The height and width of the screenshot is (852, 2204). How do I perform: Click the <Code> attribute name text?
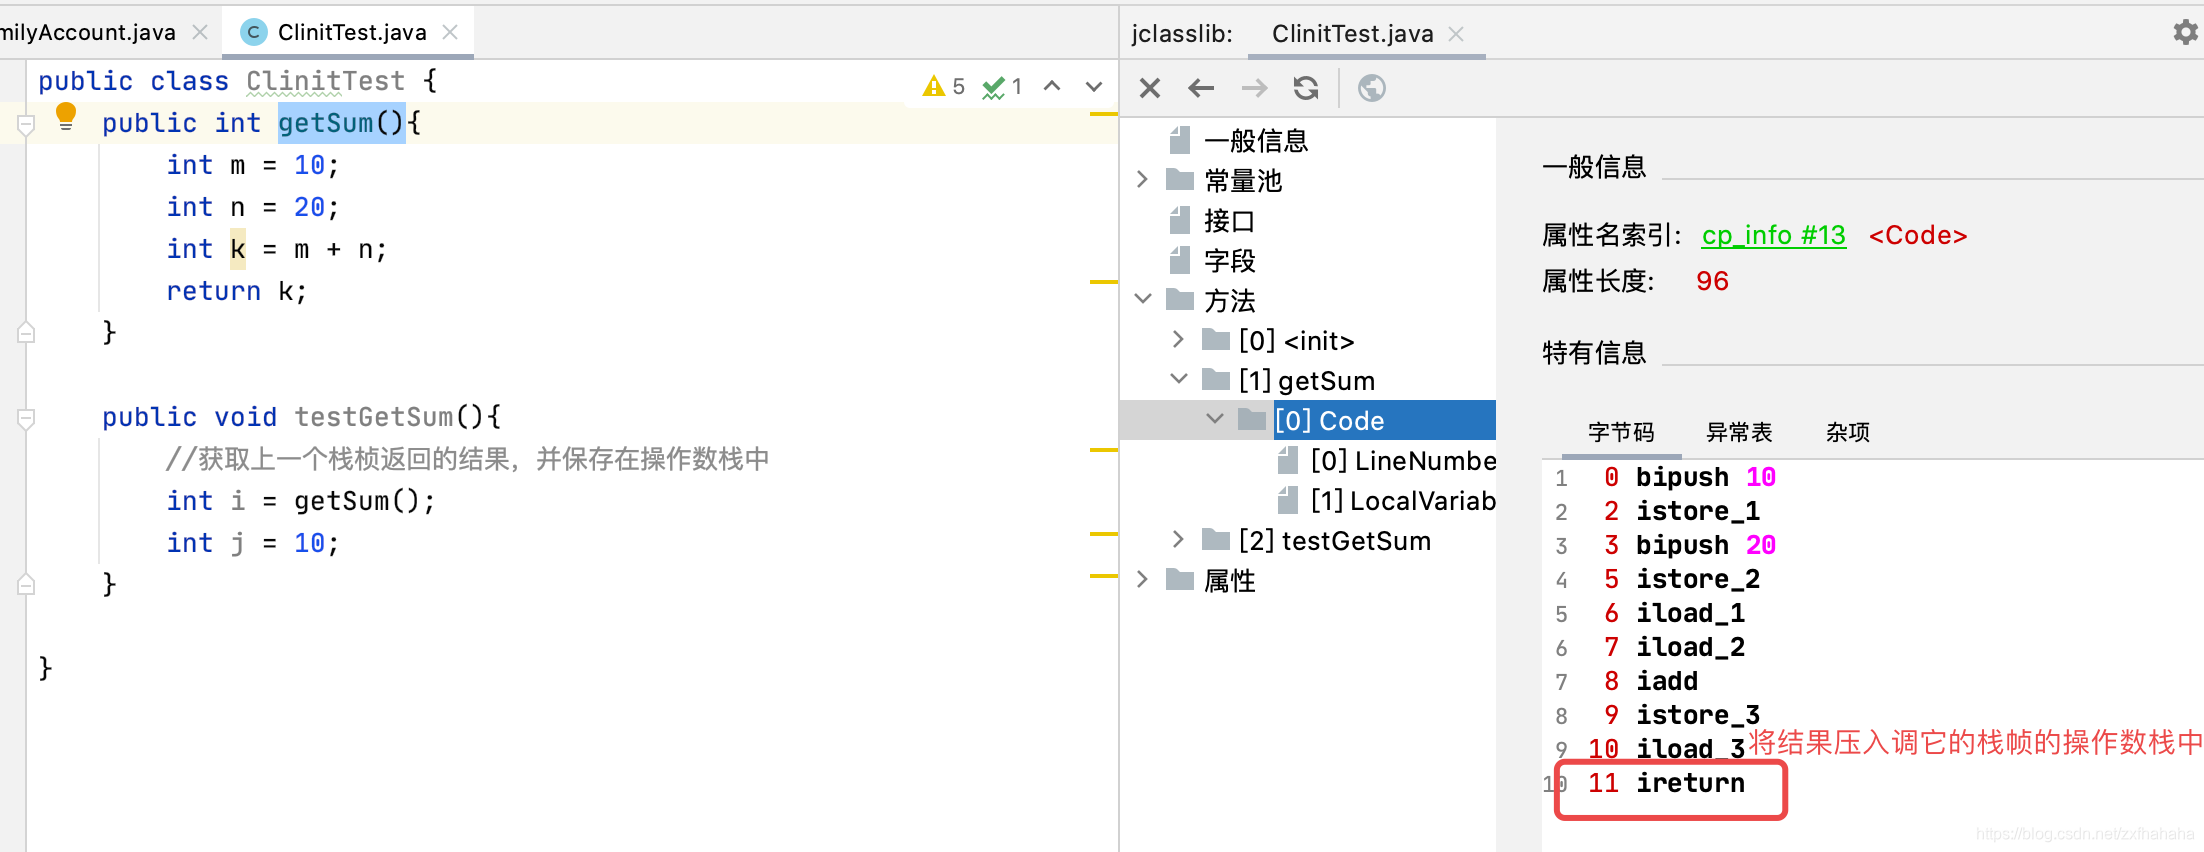tap(1918, 235)
